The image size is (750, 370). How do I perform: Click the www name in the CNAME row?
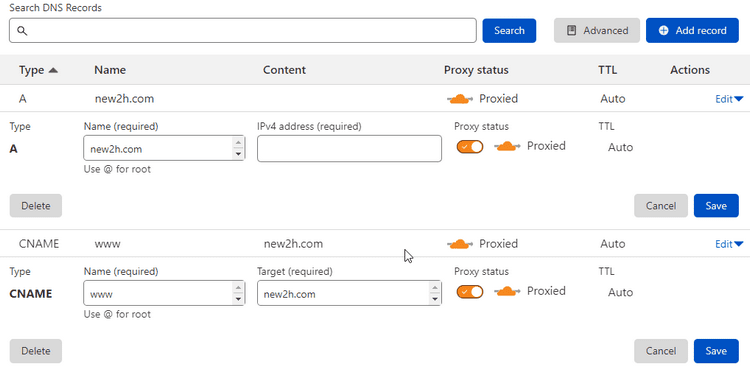pos(108,244)
